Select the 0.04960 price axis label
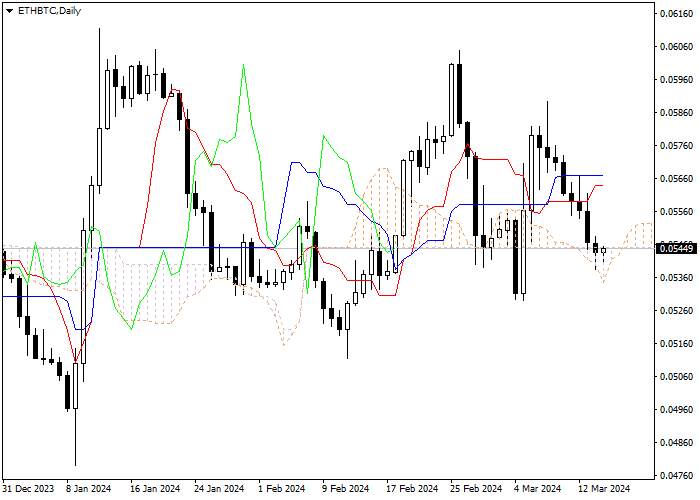This screenshot has height=500, width=700. (x=677, y=410)
